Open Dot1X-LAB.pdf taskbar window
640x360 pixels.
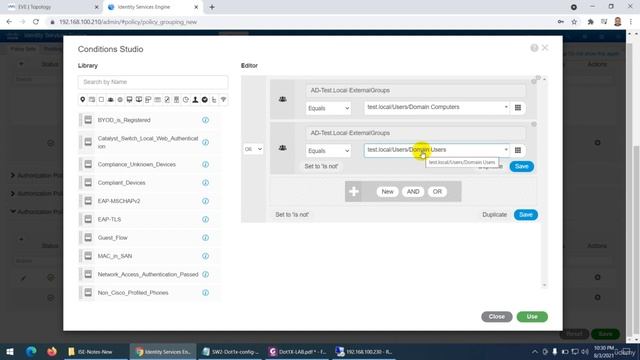click(298, 351)
